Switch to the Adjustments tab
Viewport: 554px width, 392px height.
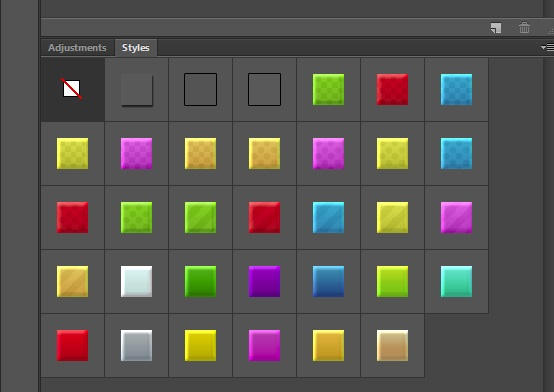tap(77, 48)
